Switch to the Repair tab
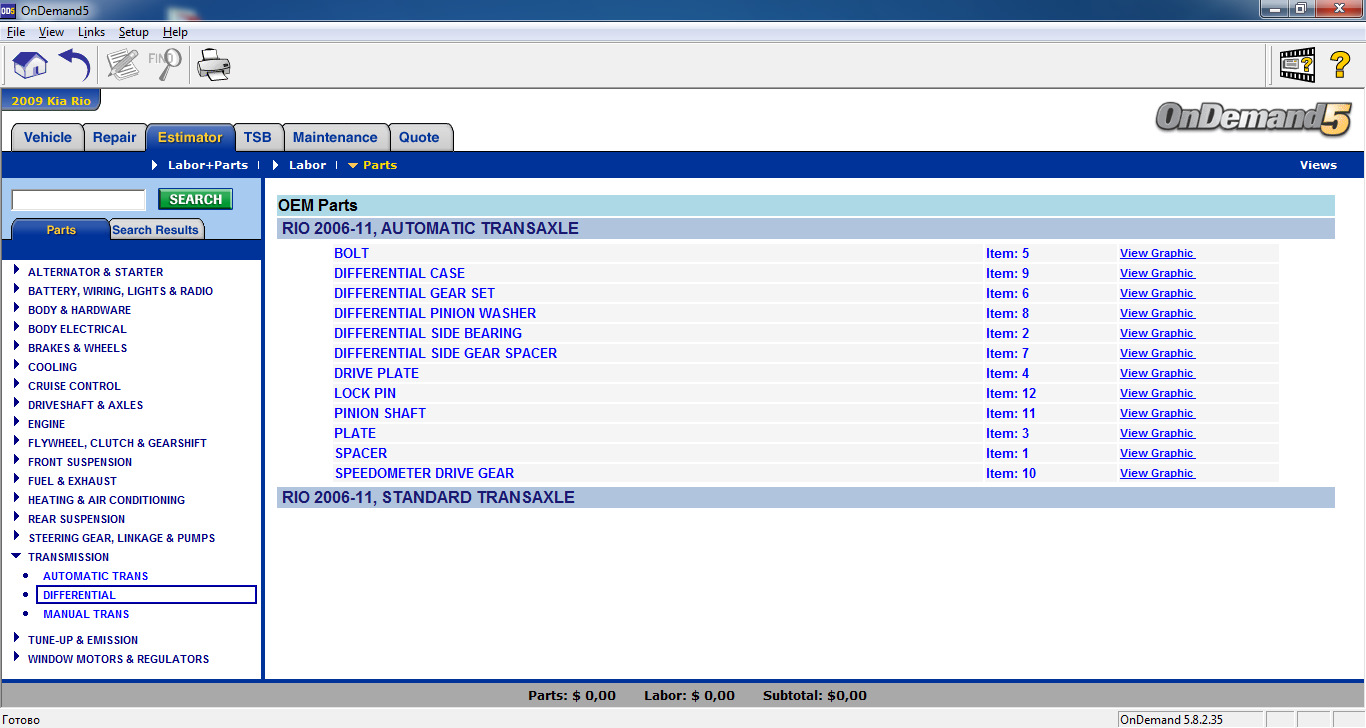 pos(115,138)
